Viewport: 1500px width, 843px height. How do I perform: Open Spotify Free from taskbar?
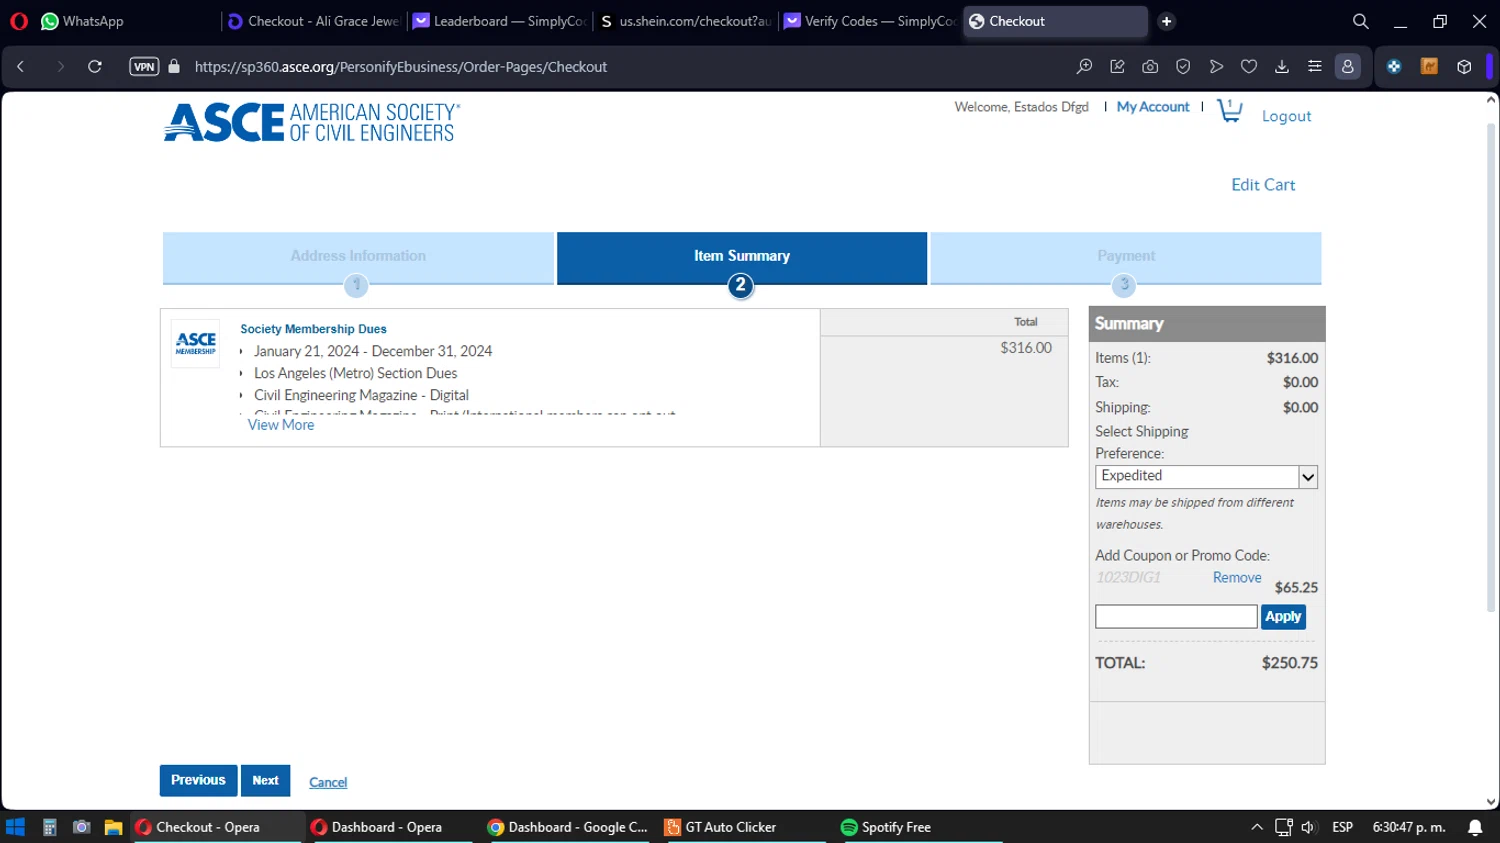[920, 827]
